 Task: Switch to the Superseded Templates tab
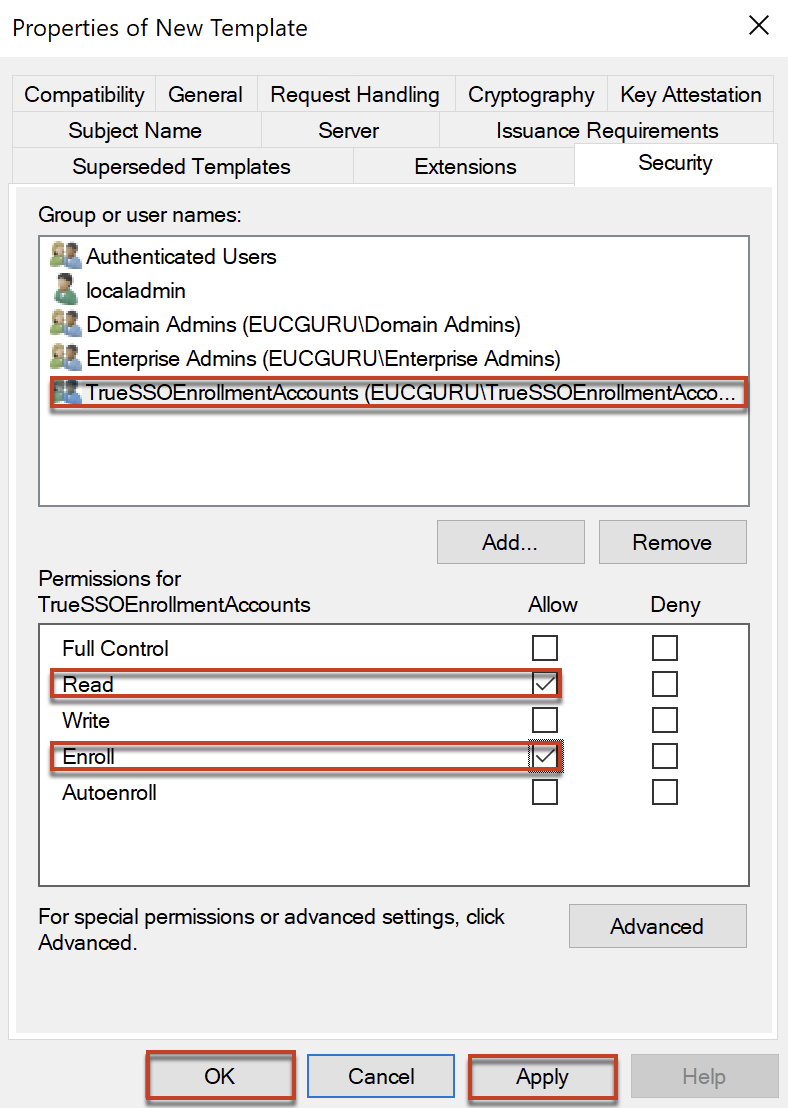(182, 167)
